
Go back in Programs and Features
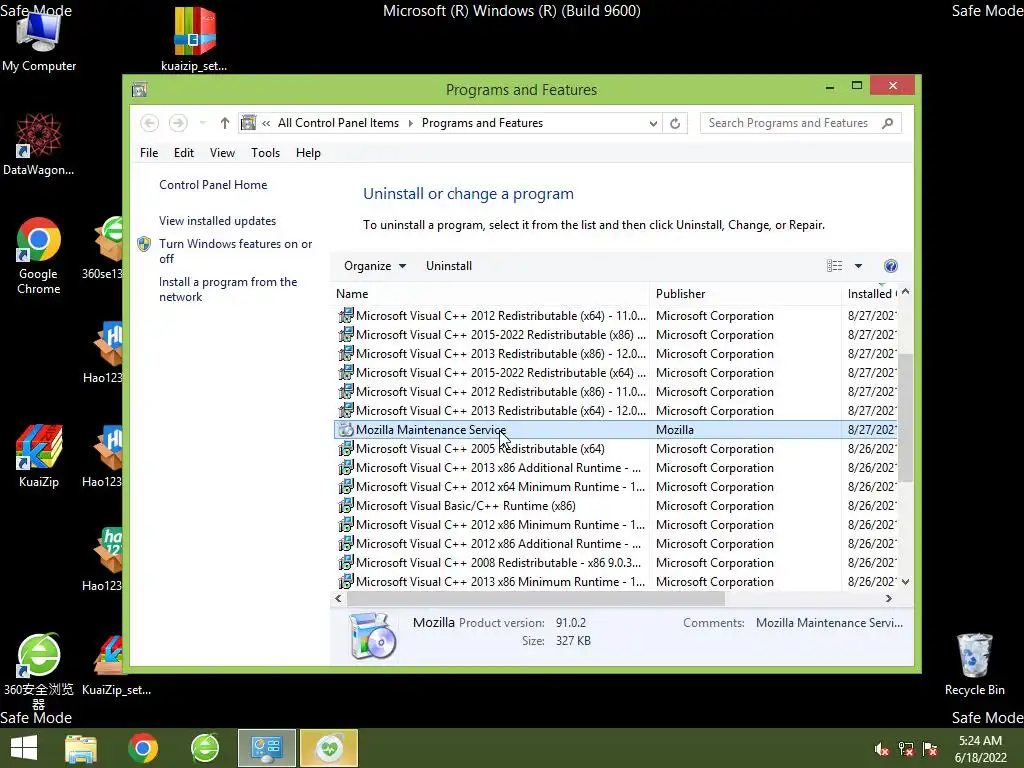pyautogui.click(x=150, y=123)
